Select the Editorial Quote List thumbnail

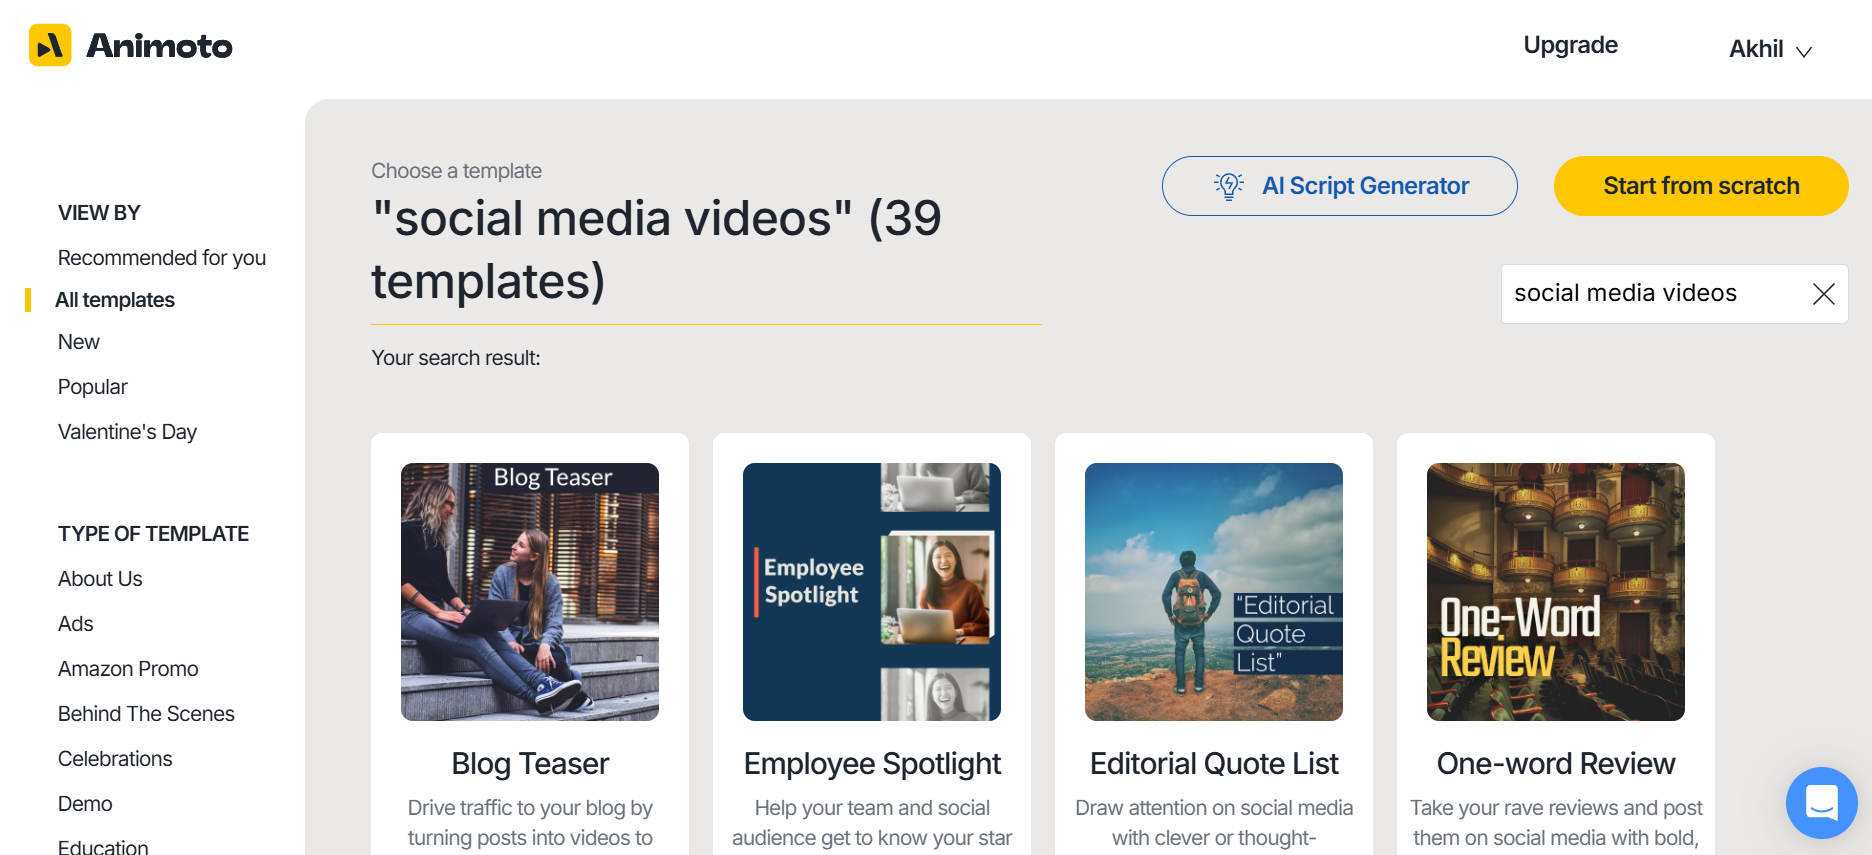(x=1214, y=592)
